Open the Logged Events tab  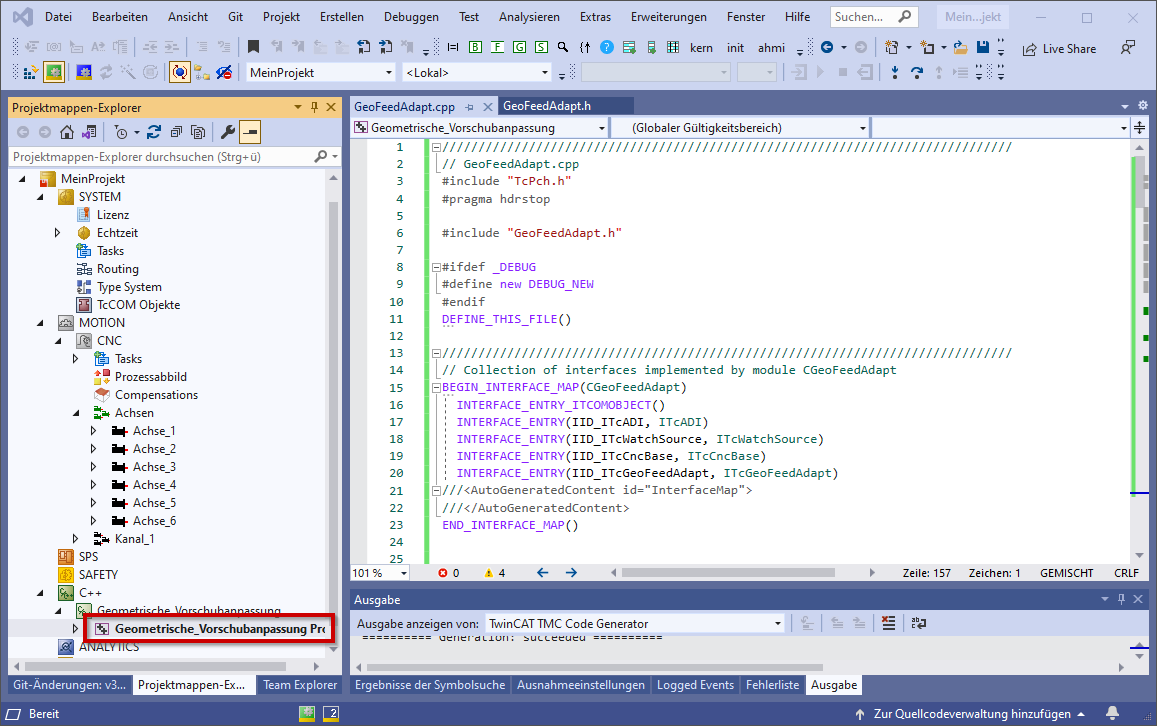click(695, 685)
